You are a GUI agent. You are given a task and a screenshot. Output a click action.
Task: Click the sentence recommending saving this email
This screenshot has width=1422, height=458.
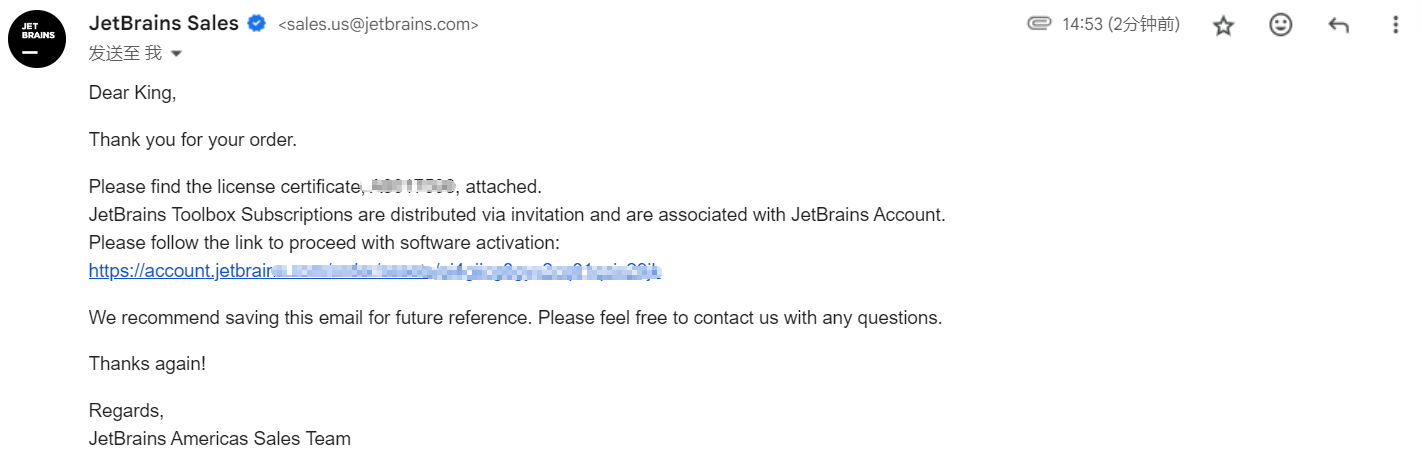(x=515, y=318)
